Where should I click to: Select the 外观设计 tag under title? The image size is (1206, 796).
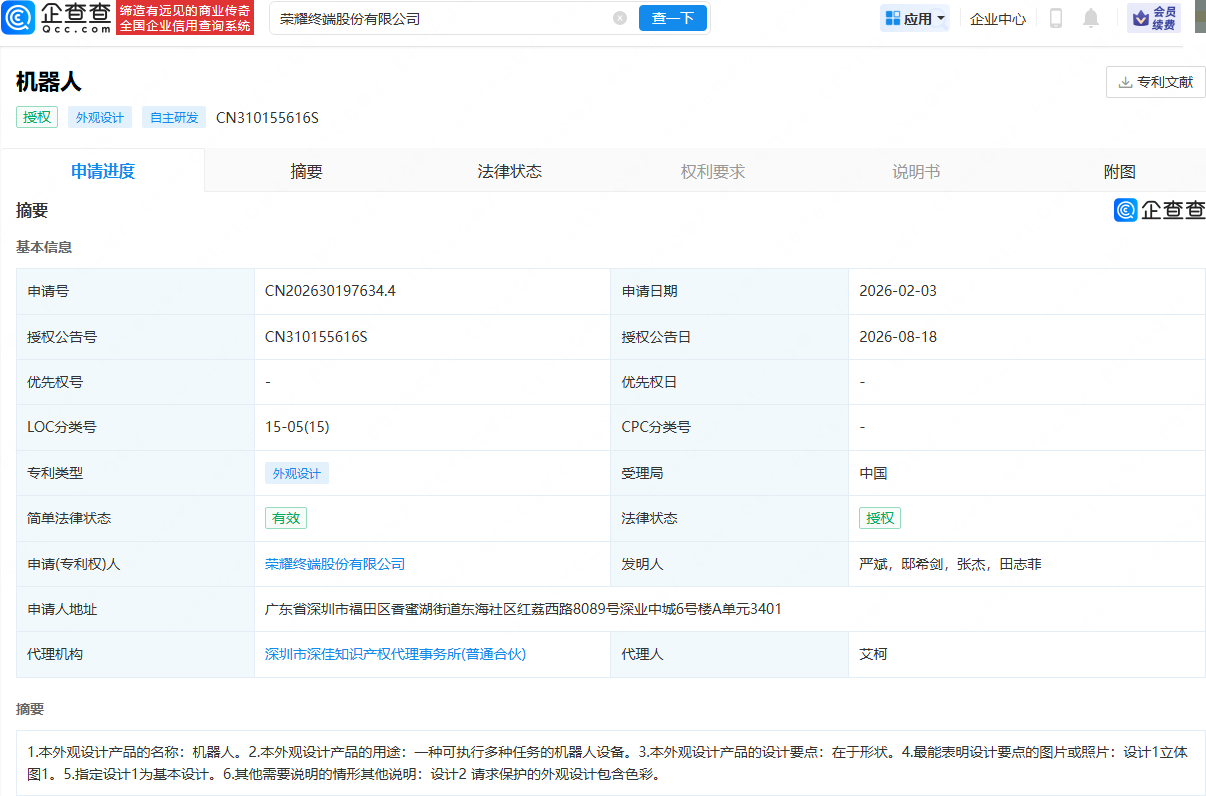[x=100, y=117]
